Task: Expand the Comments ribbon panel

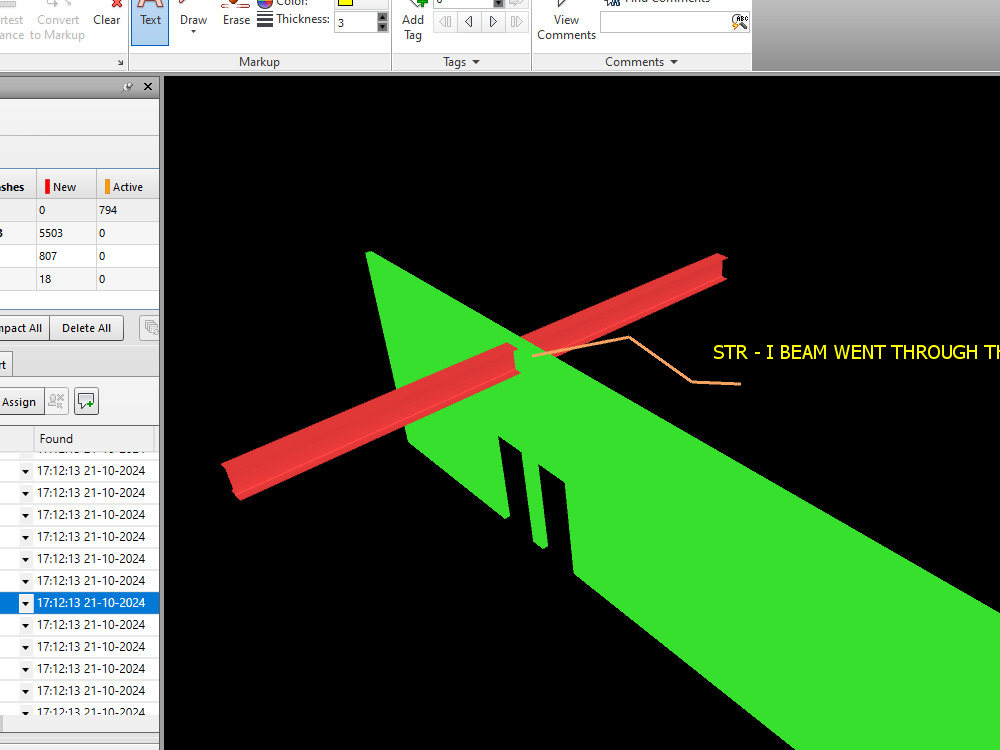Action: [641, 62]
